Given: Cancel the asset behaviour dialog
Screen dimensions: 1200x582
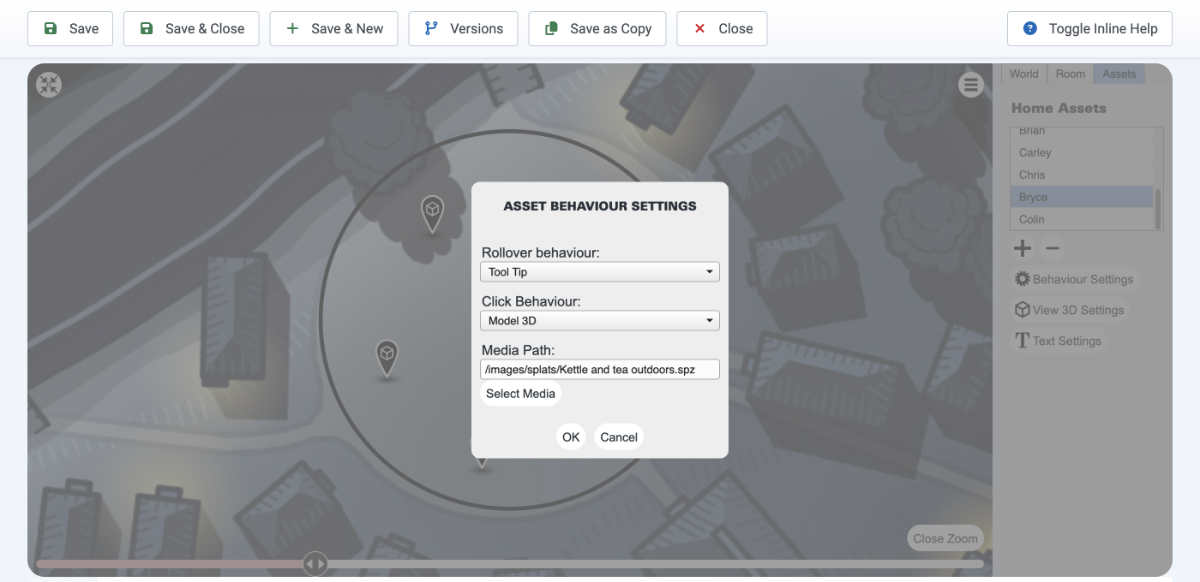Looking at the screenshot, I should pos(619,437).
